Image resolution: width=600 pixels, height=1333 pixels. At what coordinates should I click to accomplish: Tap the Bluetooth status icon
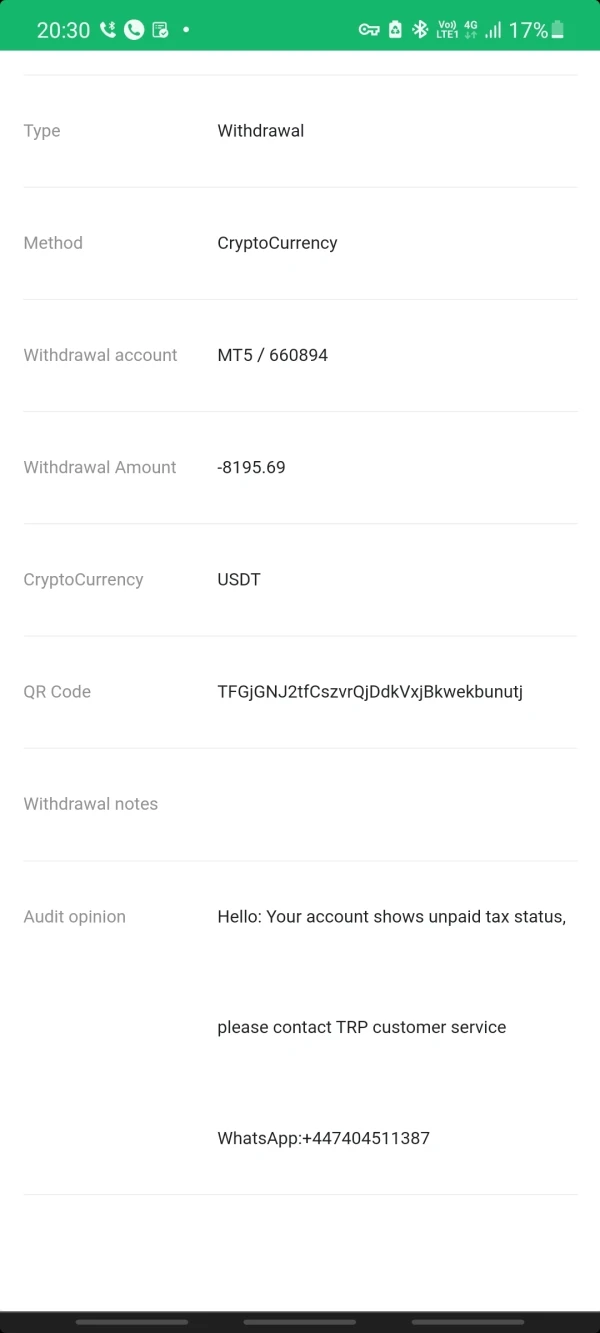click(421, 30)
